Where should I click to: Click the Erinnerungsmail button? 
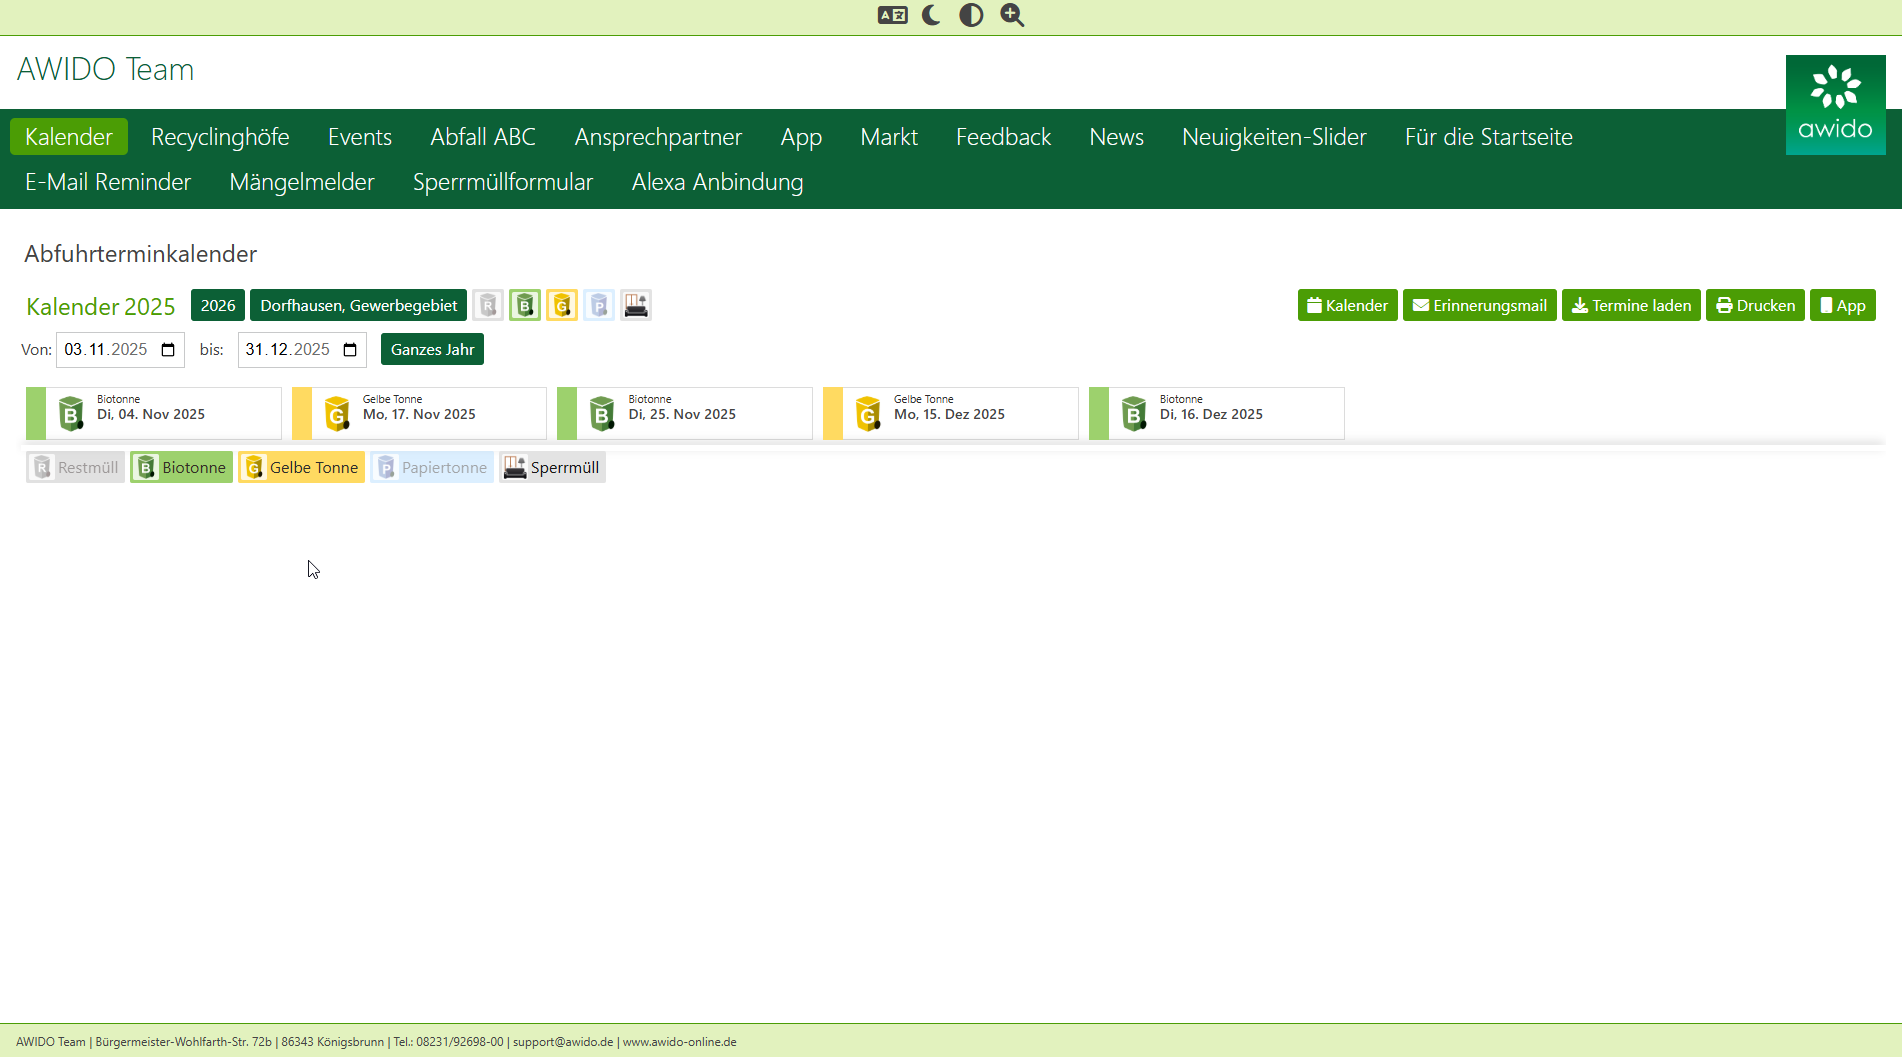point(1479,305)
